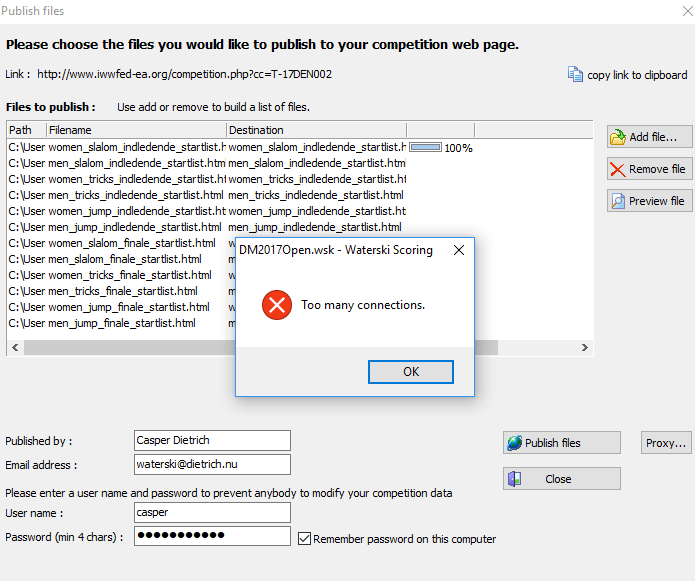Close the error dialog with X
Image resolution: width=695 pixels, height=581 pixels.
click(x=459, y=250)
